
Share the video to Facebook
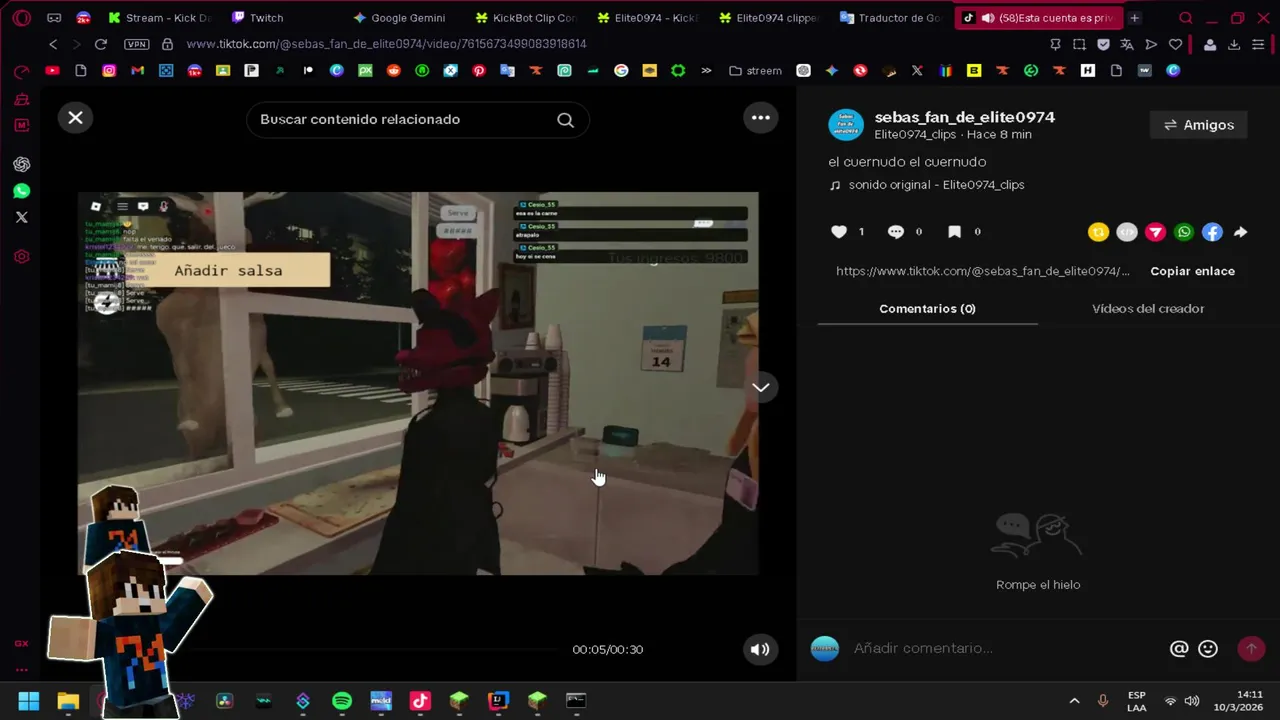[1212, 232]
